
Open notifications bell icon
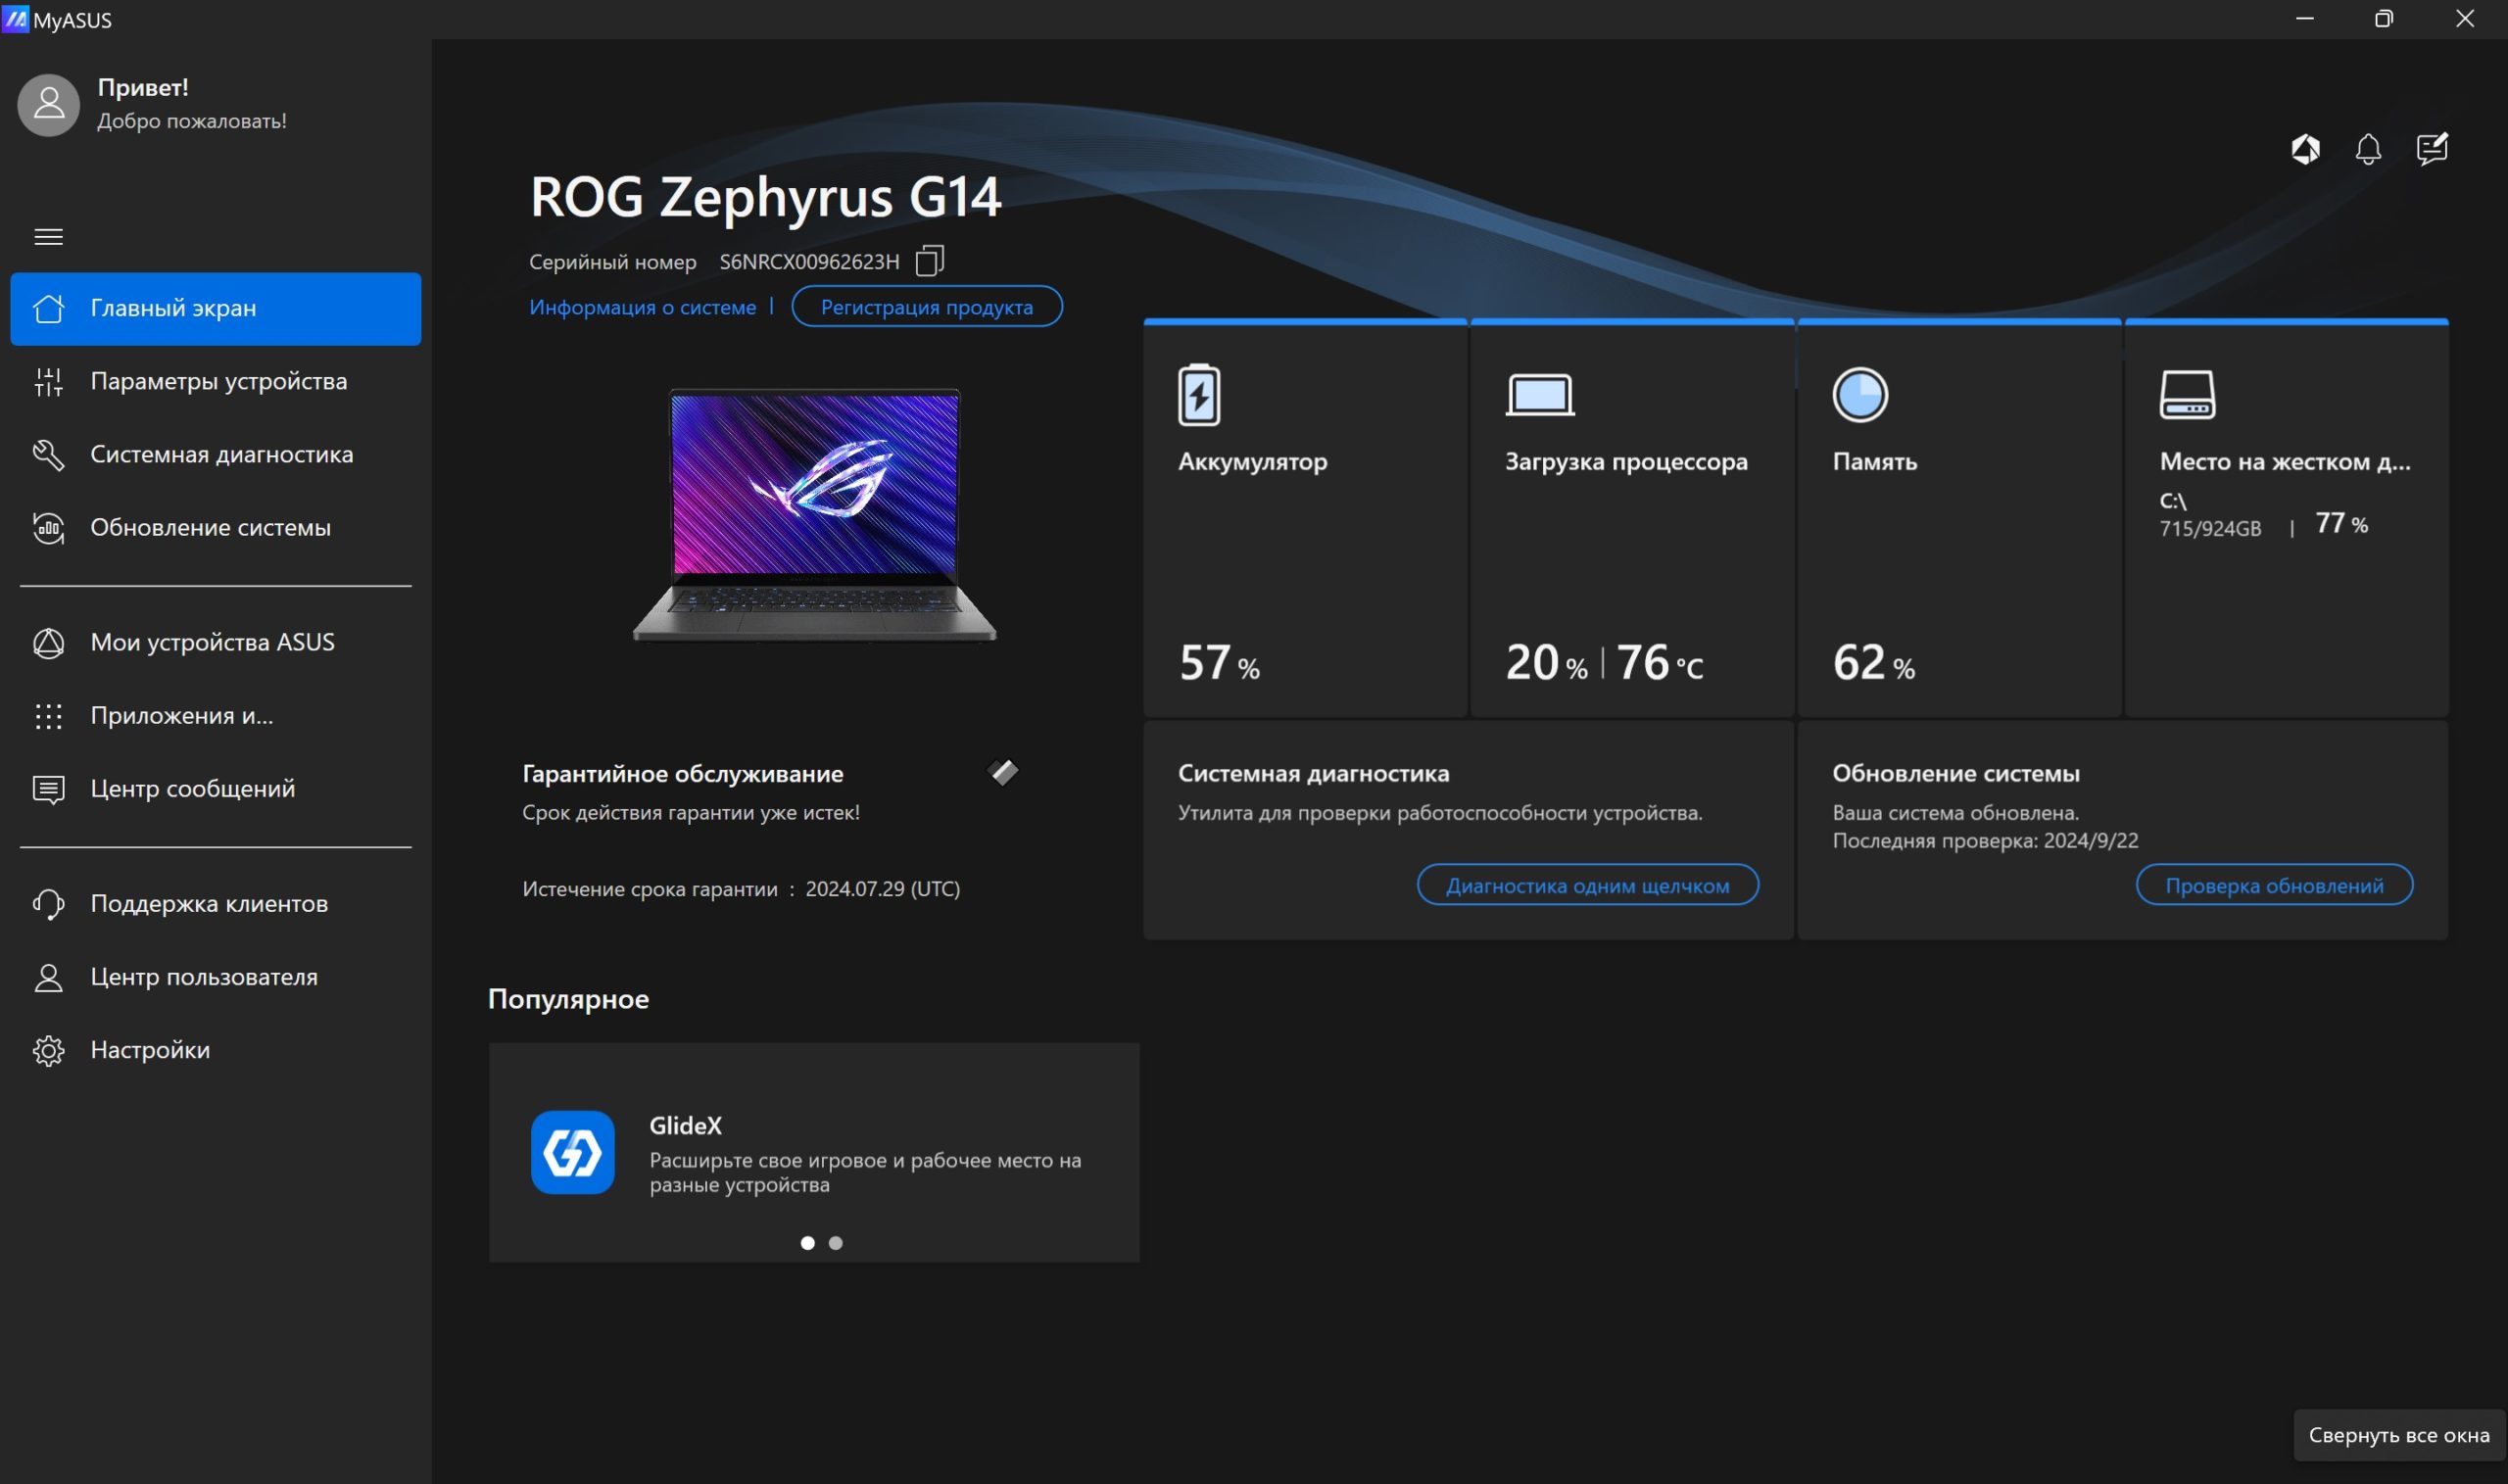pos(2368,149)
